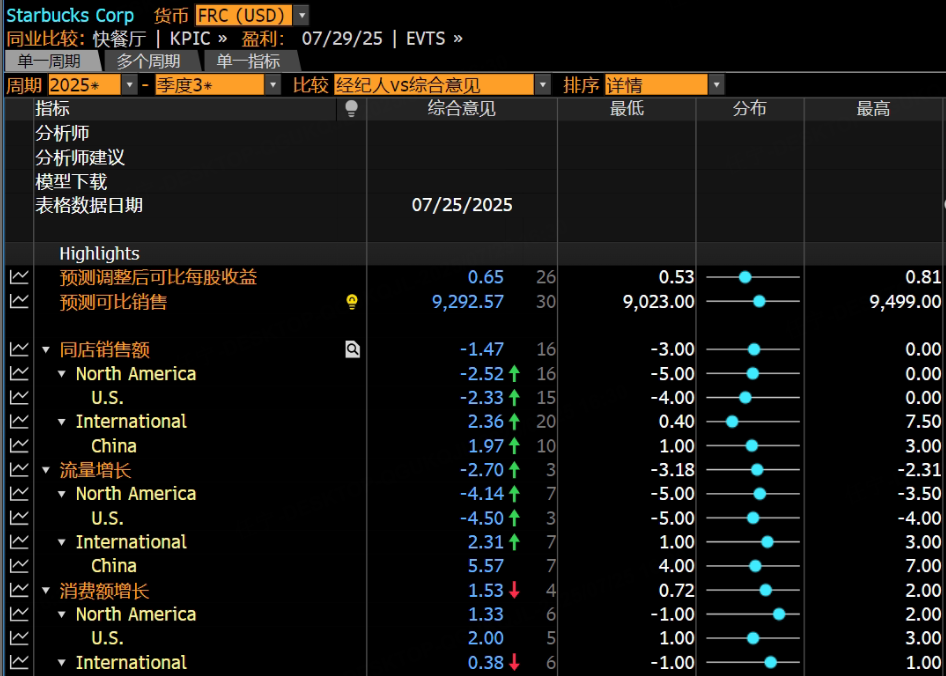Click consensus value 9,292.57
This screenshot has width=946, height=676.
(468, 302)
